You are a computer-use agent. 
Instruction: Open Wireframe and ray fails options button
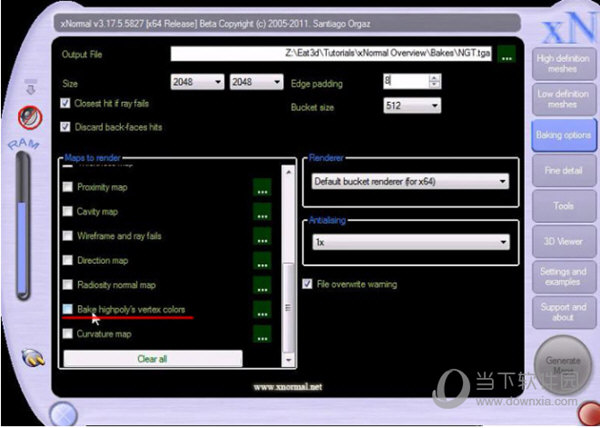tap(262, 236)
